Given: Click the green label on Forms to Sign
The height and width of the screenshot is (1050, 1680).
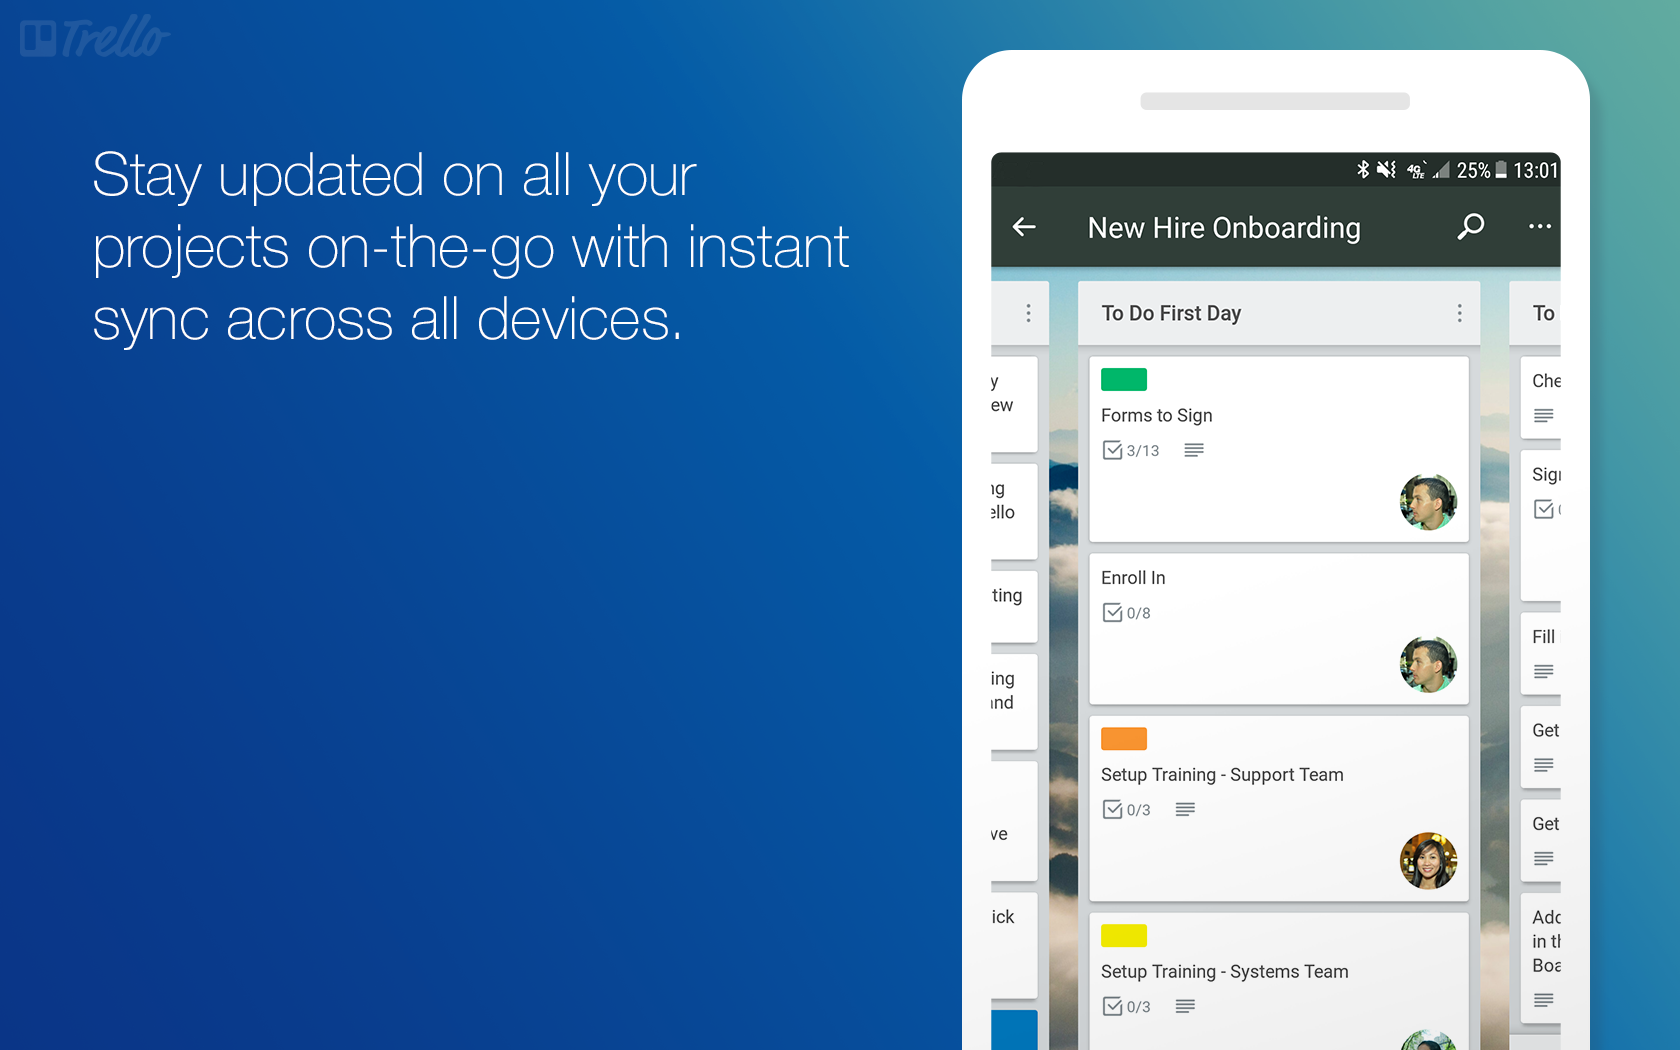Looking at the screenshot, I should [1123, 380].
